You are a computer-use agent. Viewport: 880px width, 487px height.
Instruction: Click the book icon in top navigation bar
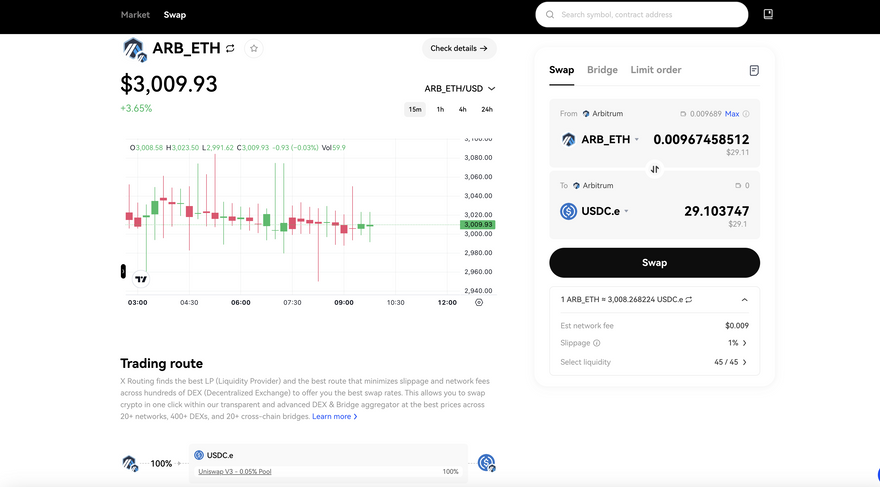(x=768, y=15)
